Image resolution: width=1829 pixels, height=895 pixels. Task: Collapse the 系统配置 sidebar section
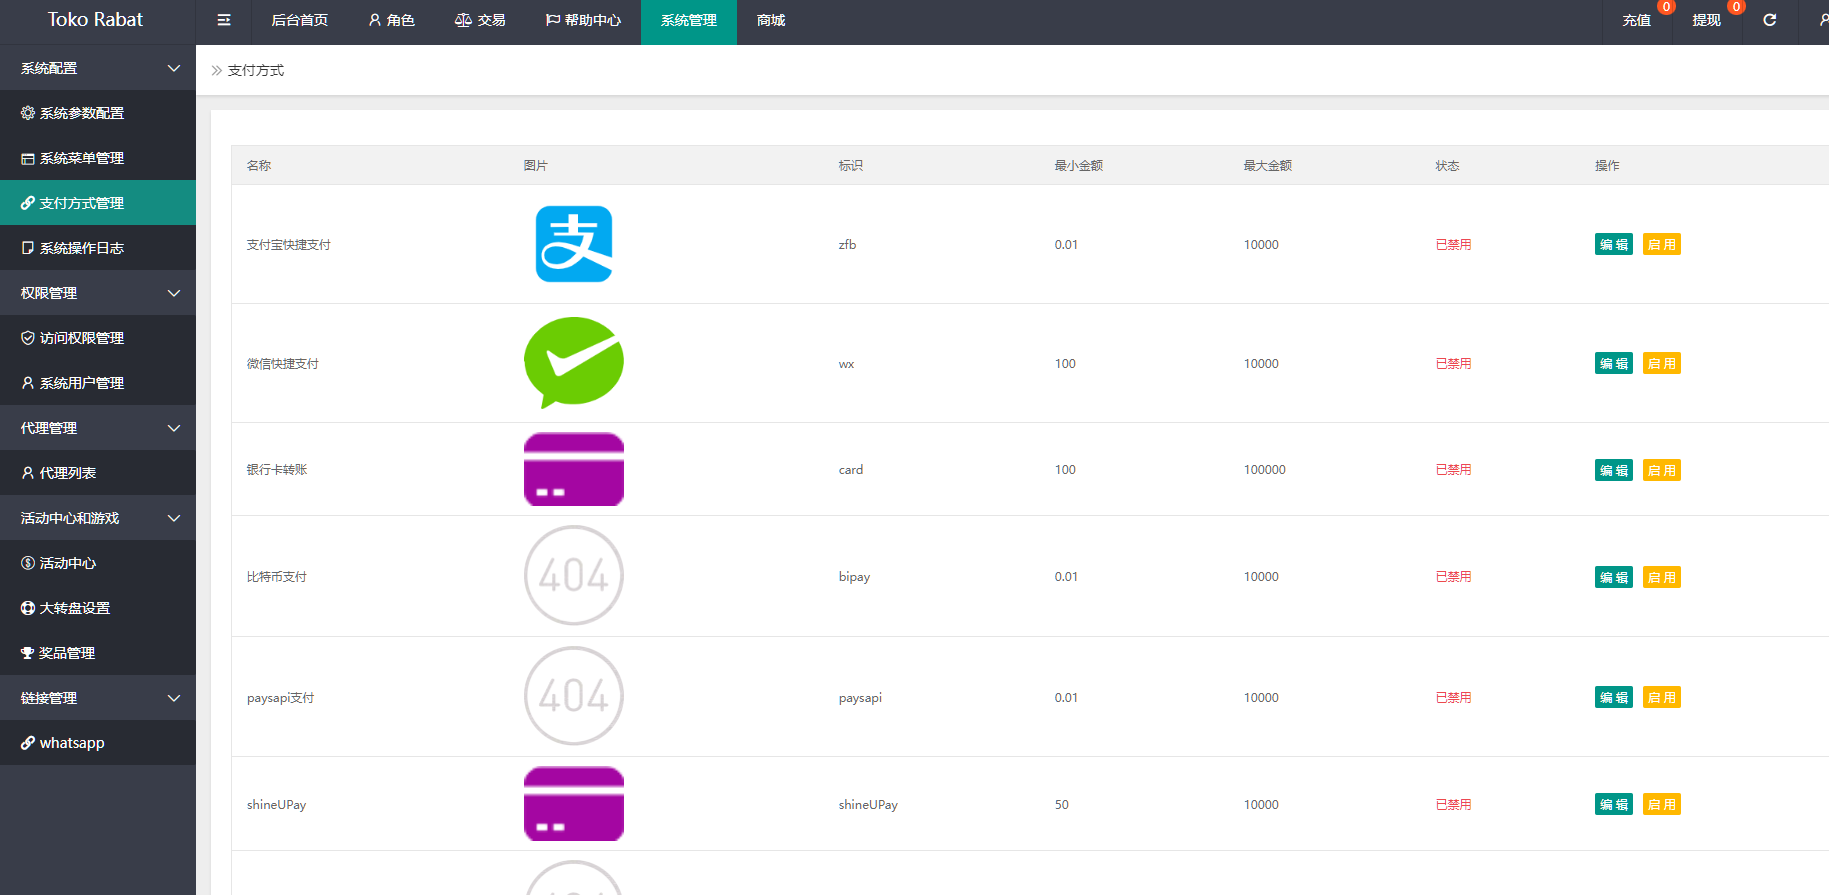coord(98,68)
